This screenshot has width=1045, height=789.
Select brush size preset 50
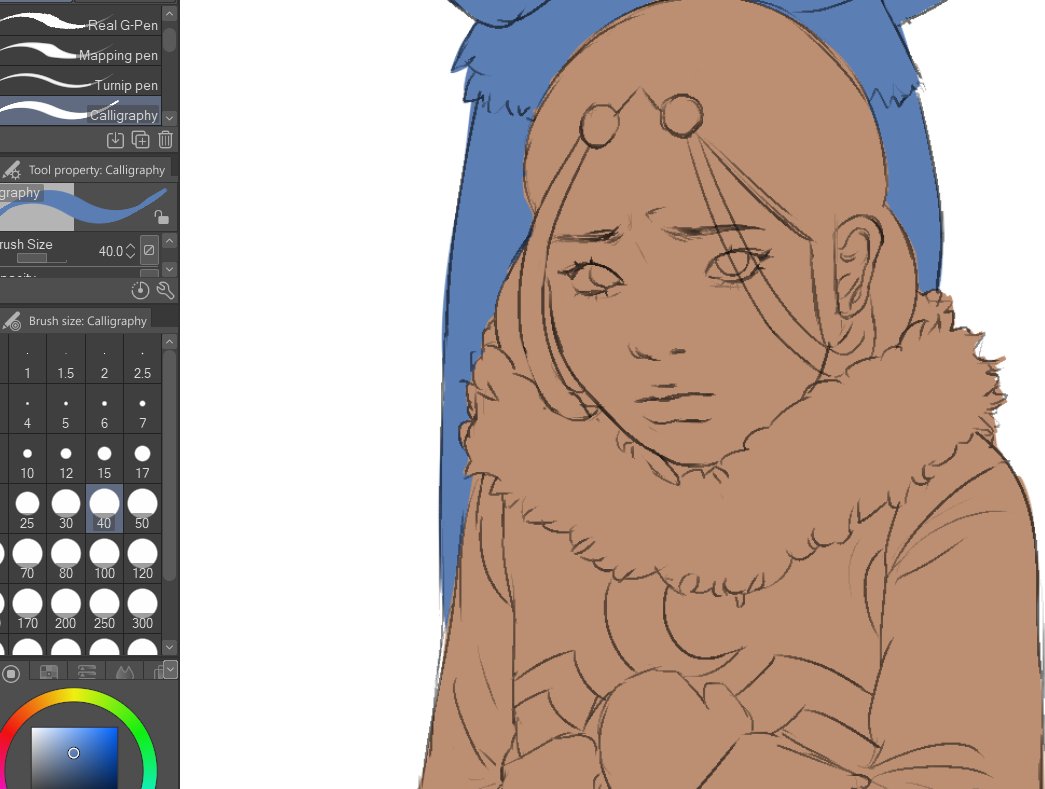(142, 509)
